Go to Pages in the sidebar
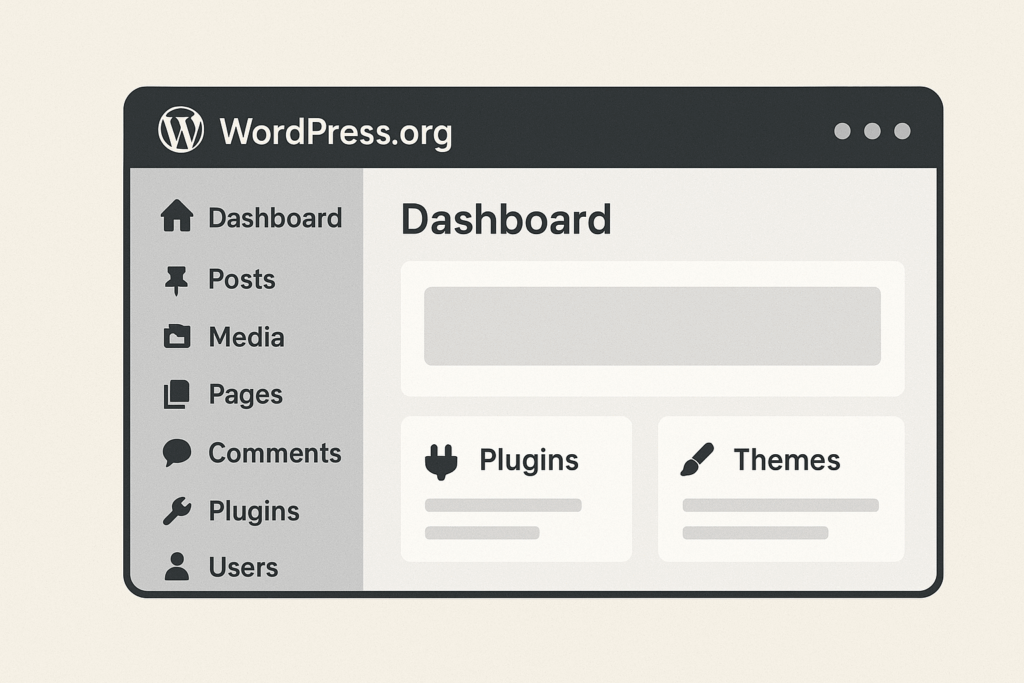1024x683 pixels. click(x=245, y=396)
